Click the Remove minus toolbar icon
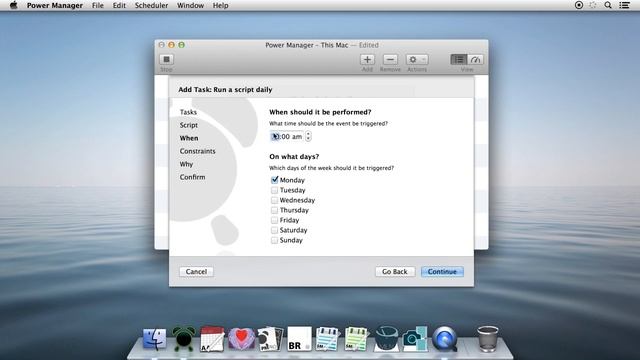 click(x=390, y=60)
